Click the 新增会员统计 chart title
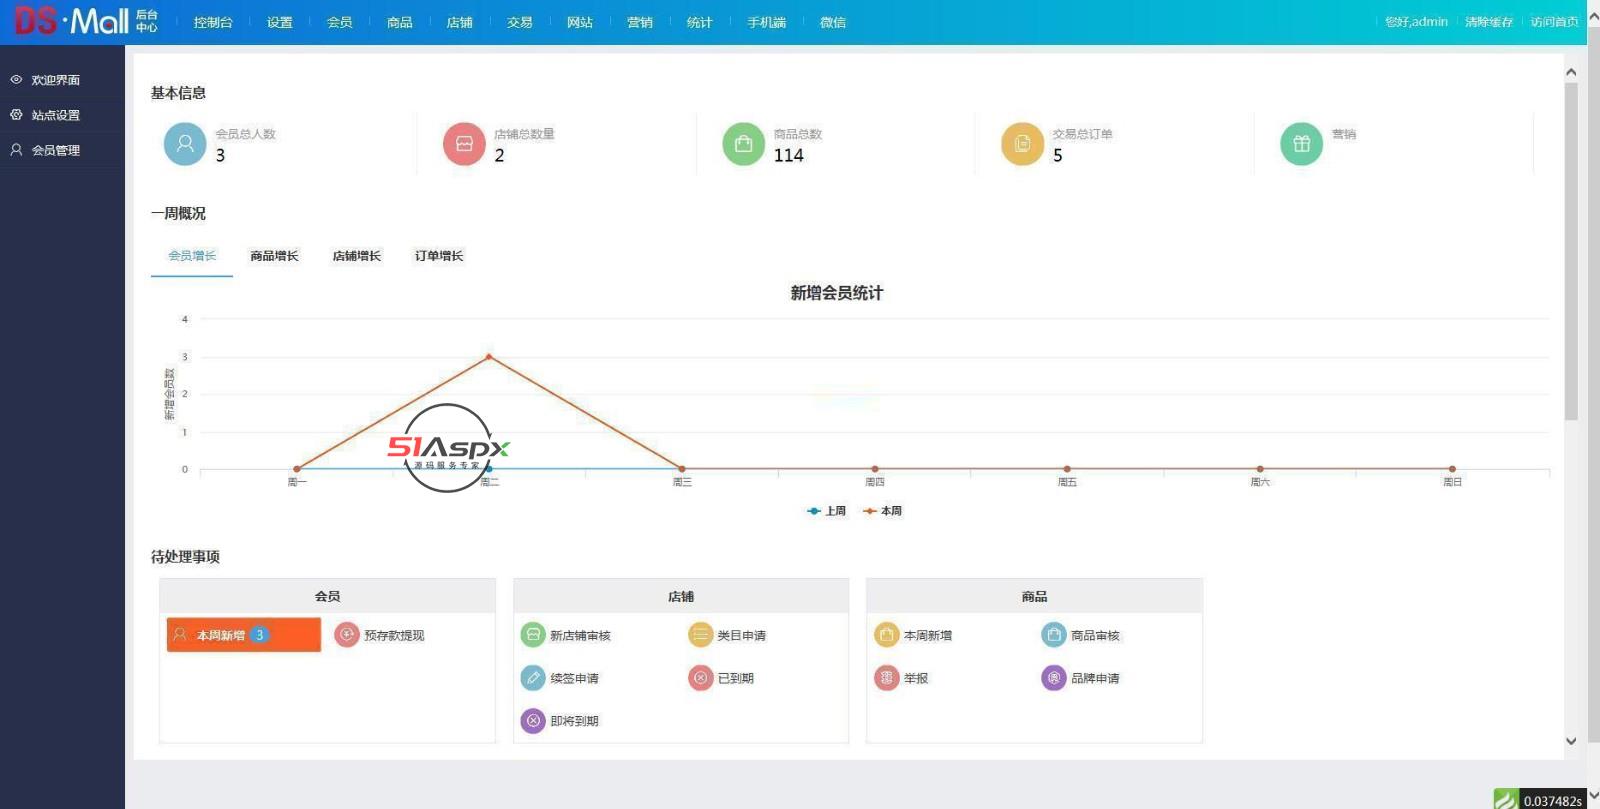This screenshot has width=1600, height=809. tap(837, 293)
